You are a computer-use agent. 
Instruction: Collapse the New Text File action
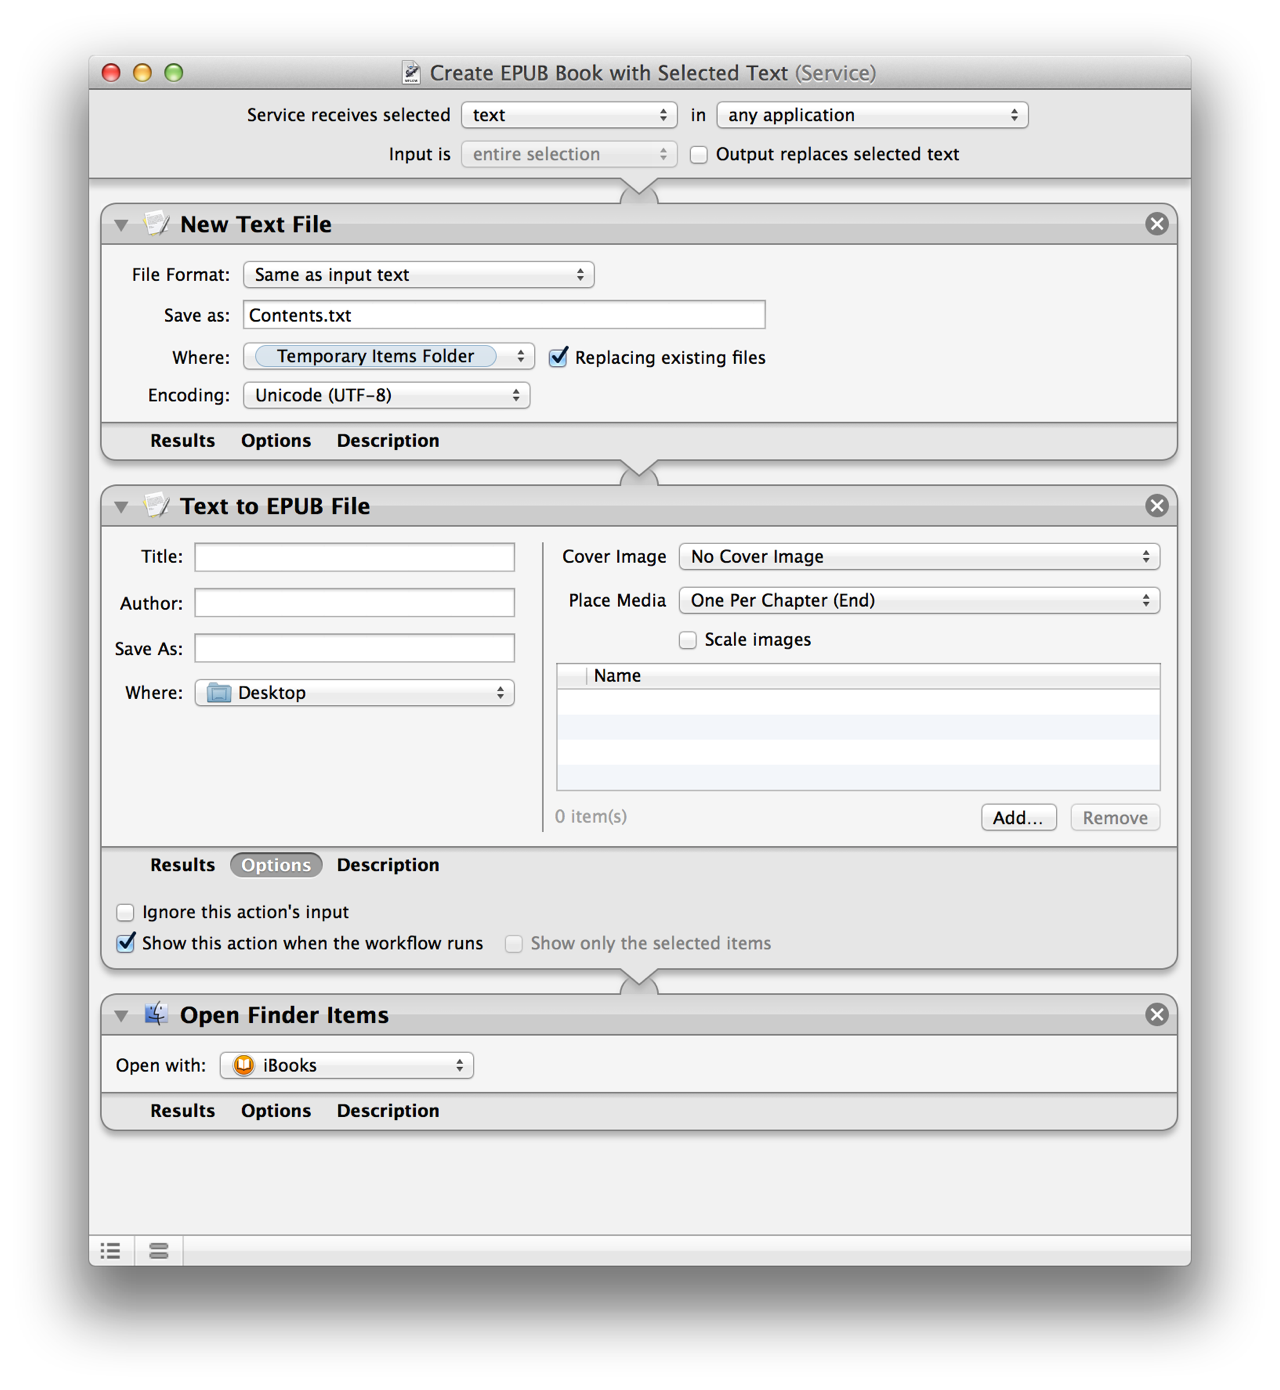[121, 225]
